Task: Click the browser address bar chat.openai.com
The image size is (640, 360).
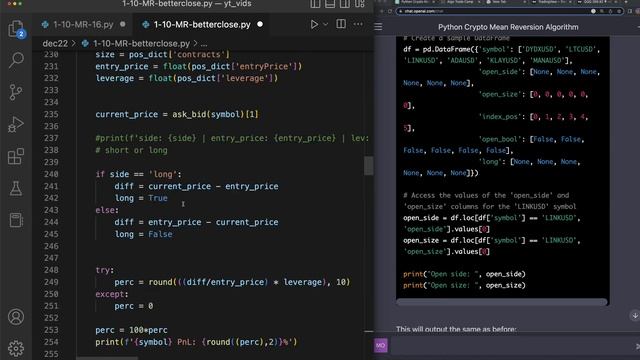Action: (510, 11)
